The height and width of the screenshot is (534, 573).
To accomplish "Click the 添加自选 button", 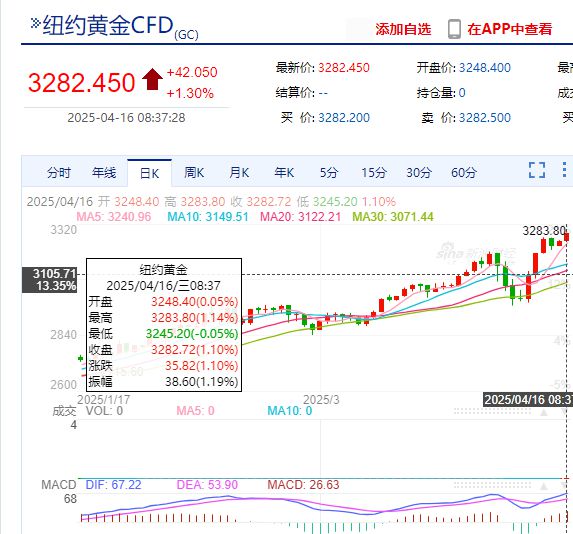I will 403,29.
